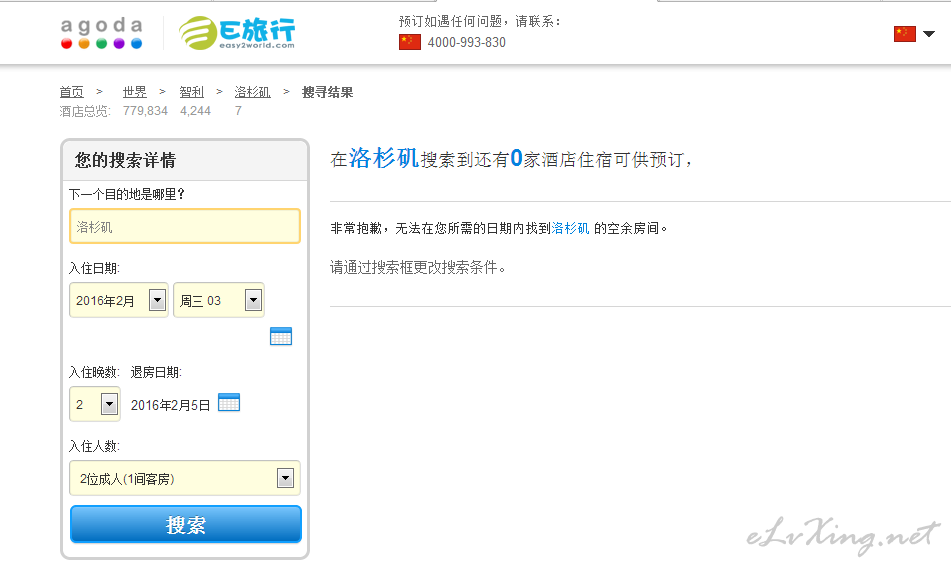This screenshot has width=951, height=569.
Task: Open the language flag selector at top right
Action: pos(915,33)
